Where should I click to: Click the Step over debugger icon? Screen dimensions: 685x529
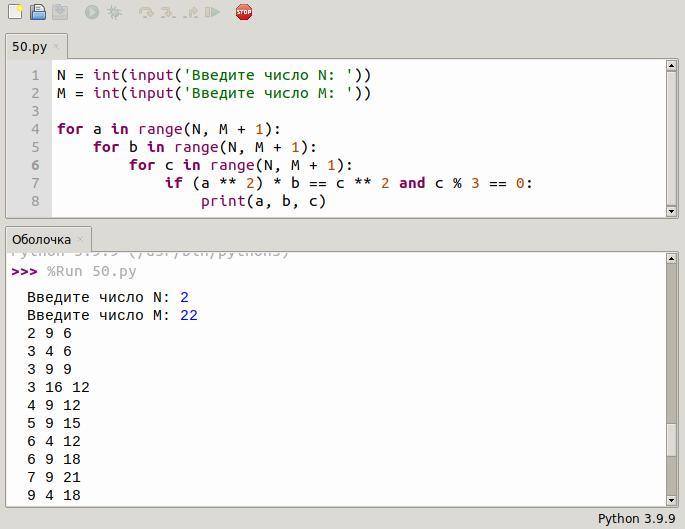click(146, 13)
